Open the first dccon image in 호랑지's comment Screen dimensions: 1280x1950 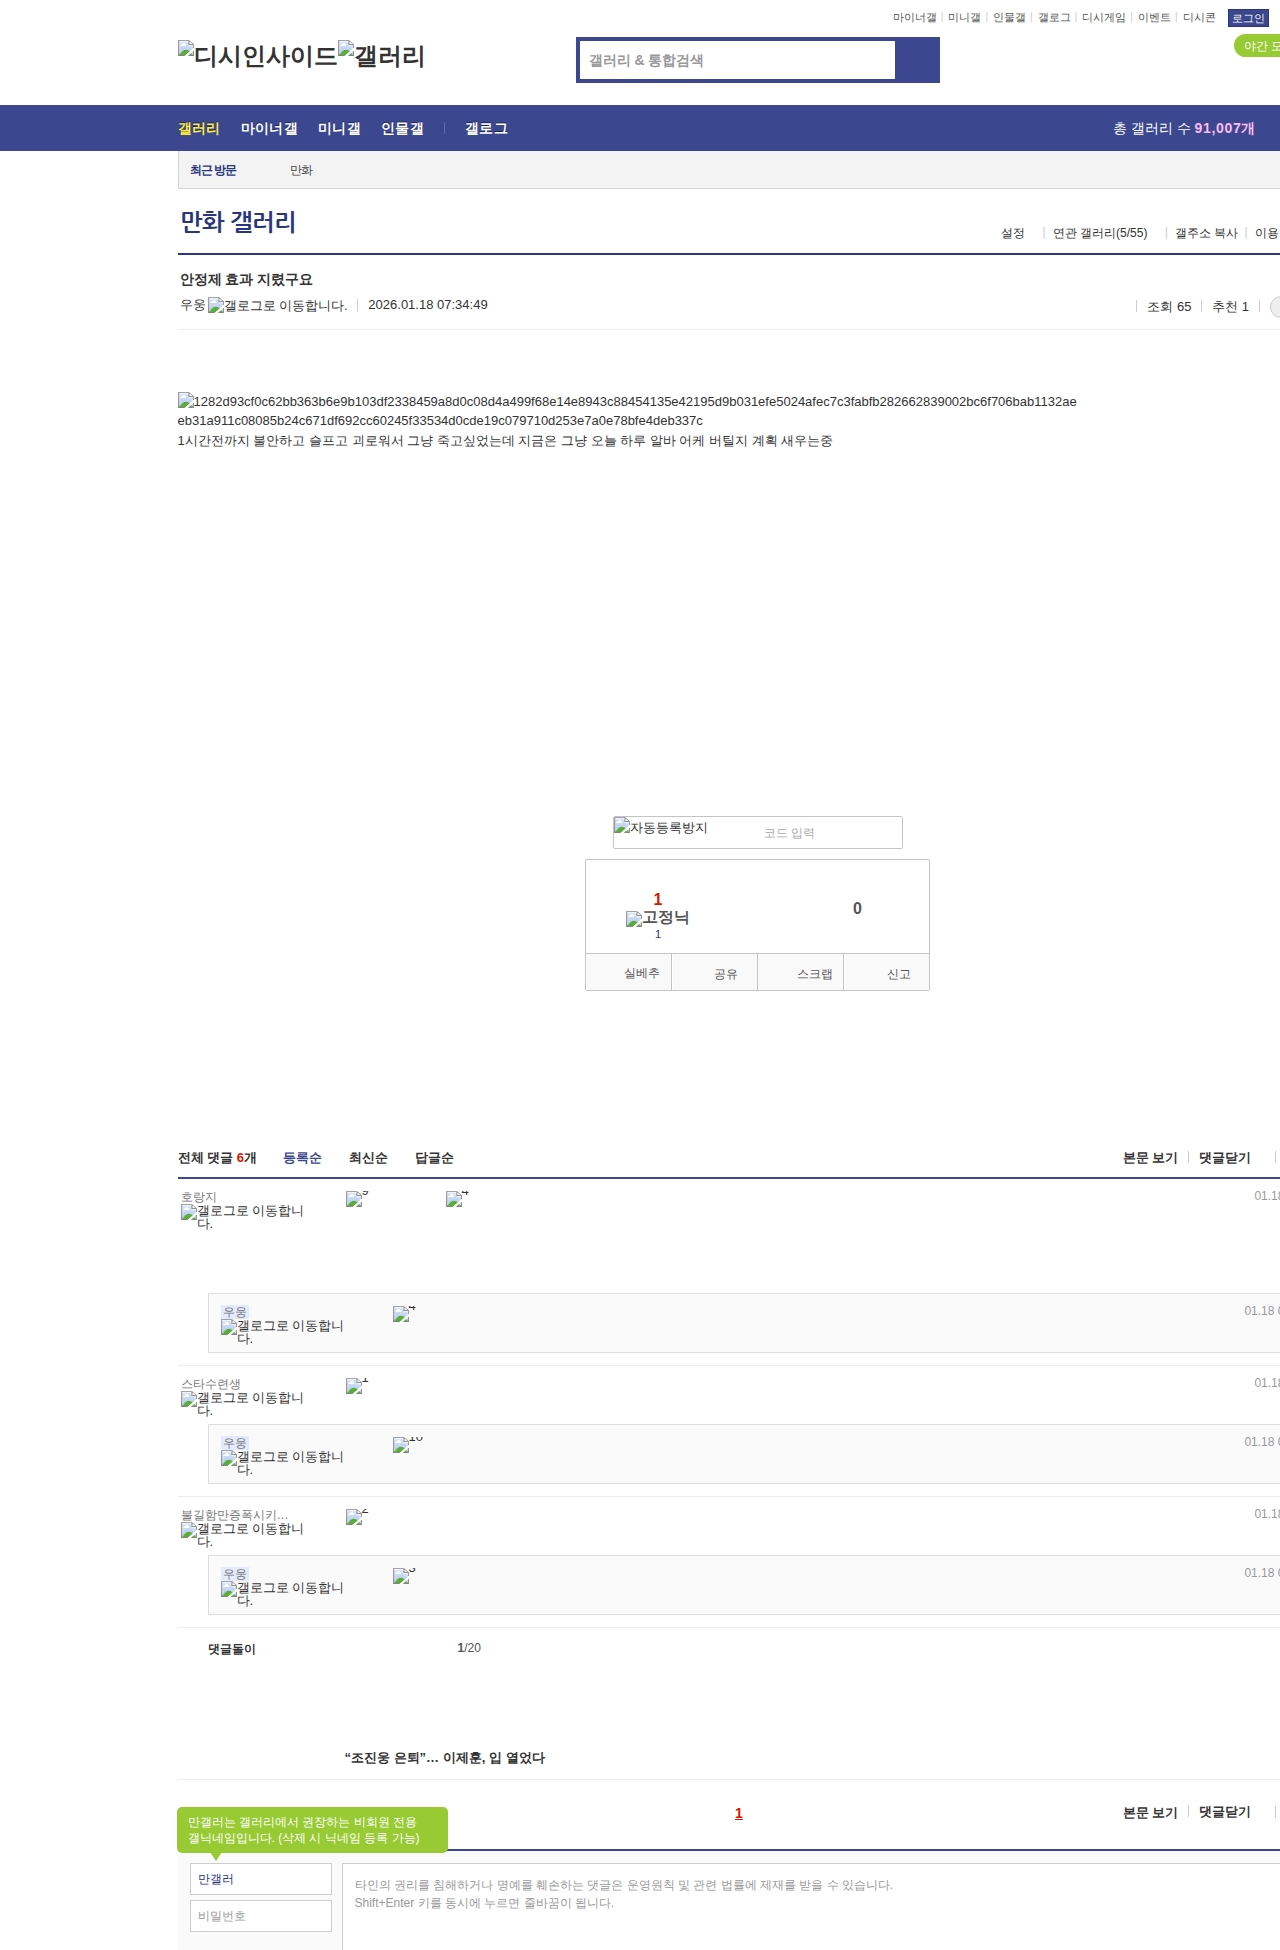[357, 1199]
